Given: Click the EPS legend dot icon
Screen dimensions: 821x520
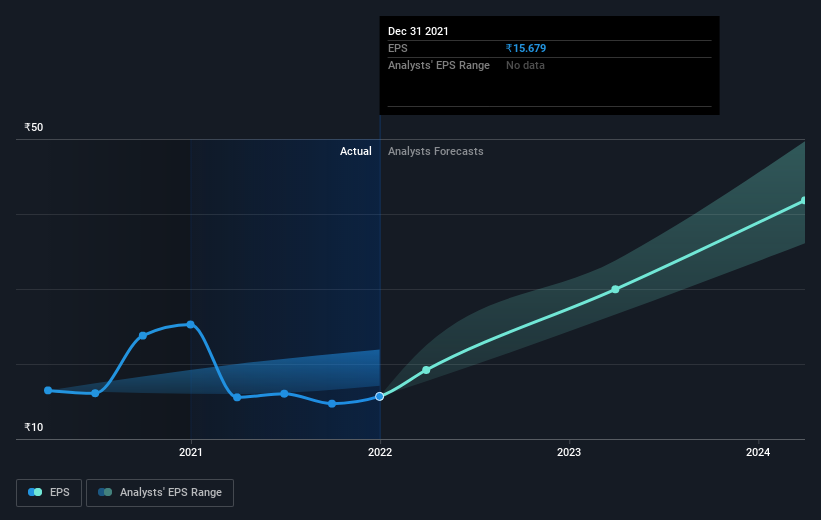Looking at the screenshot, I should click(35, 492).
